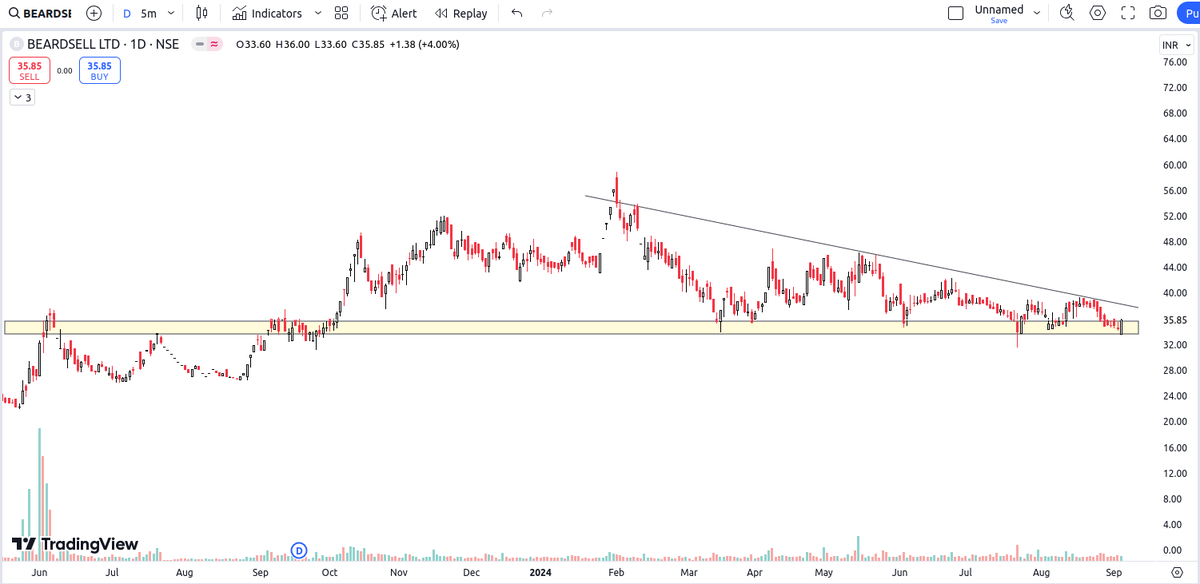The width and height of the screenshot is (1200, 584).
Task: Click the TradingView logo
Action: (75, 544)
